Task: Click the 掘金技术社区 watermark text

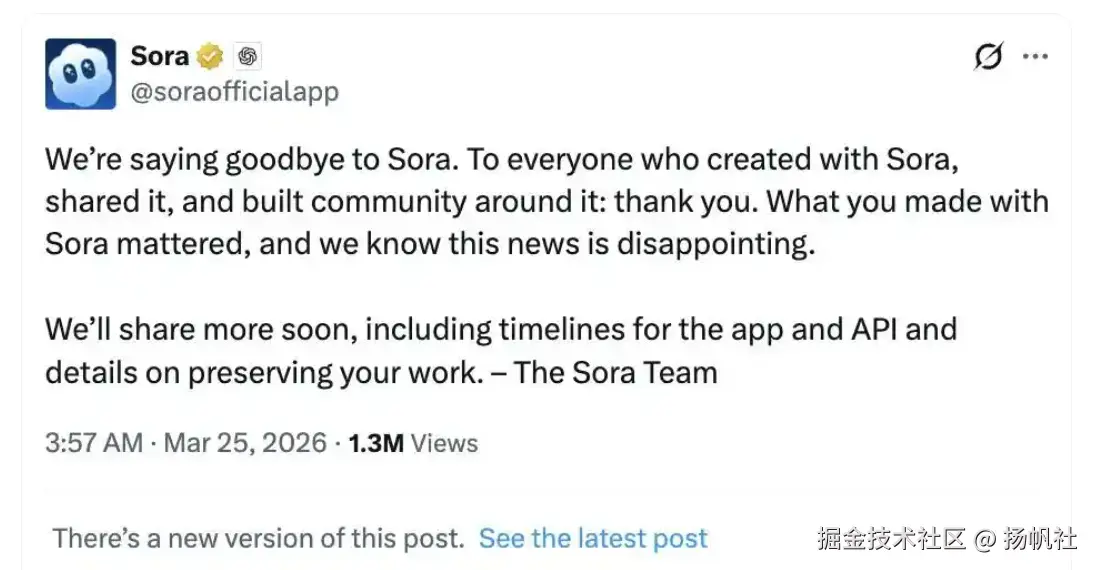Action: coord(891,539)
